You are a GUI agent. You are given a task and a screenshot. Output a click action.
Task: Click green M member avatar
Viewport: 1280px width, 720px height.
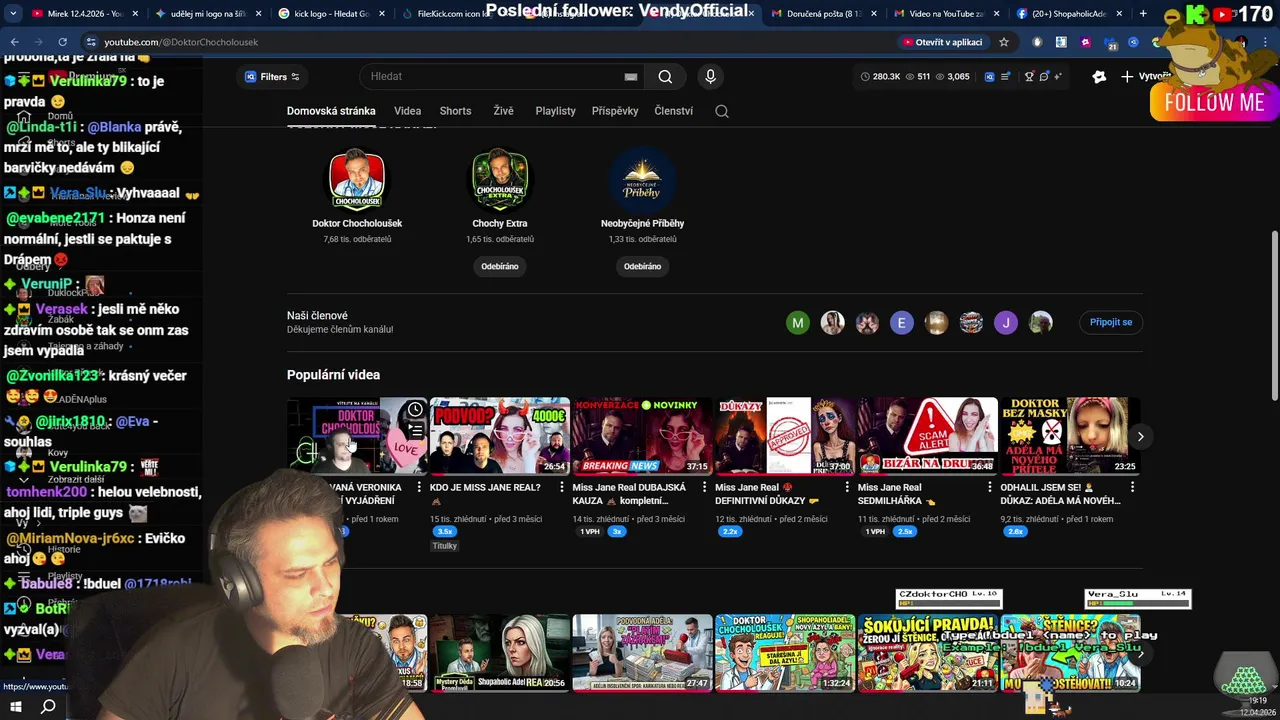click(797, 323)
